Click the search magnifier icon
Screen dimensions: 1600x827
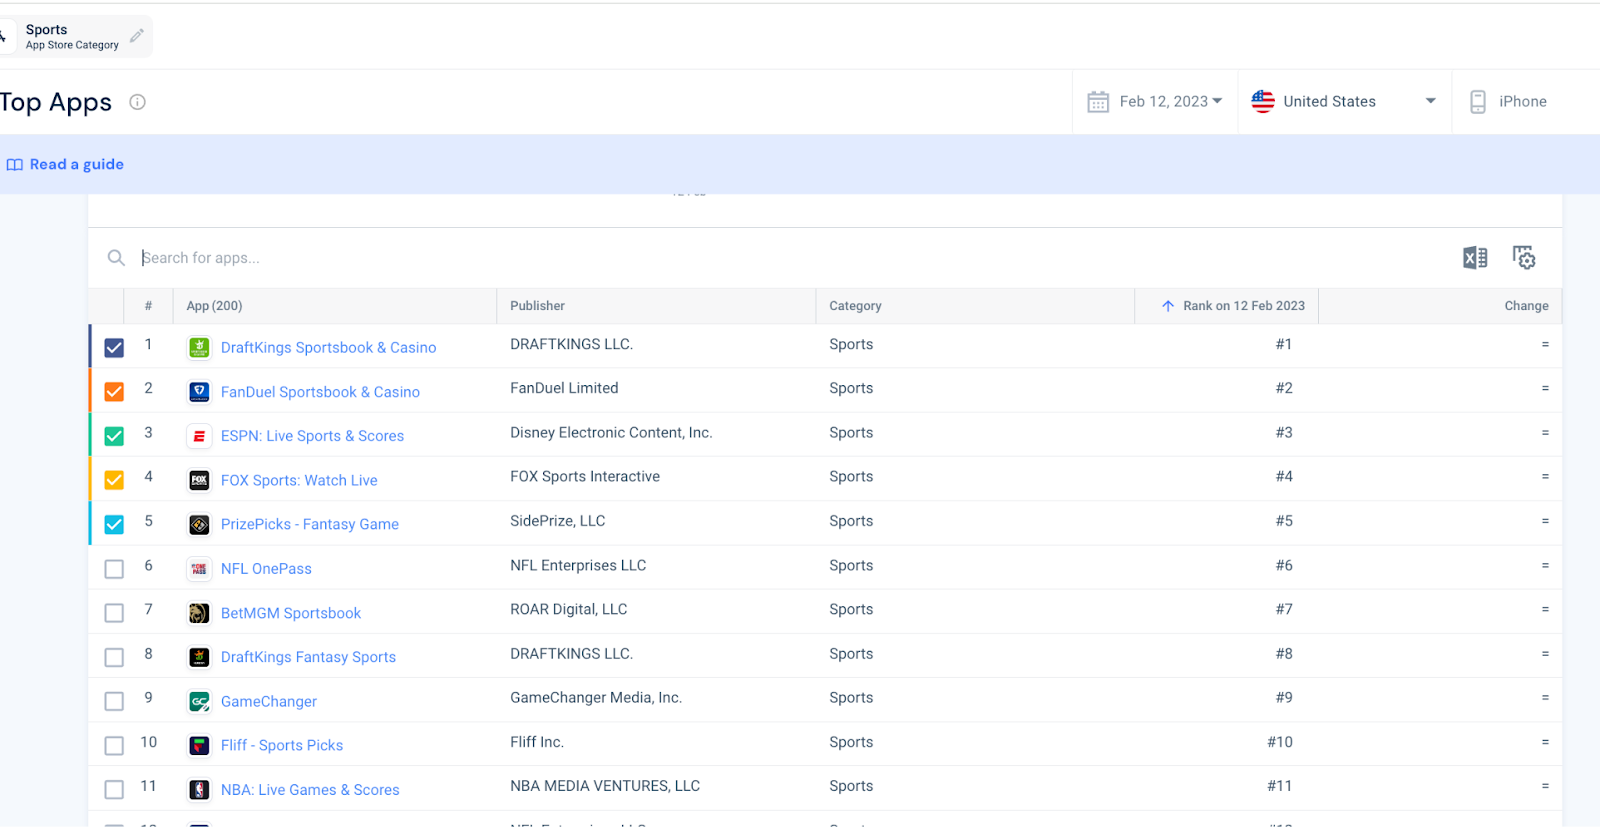[x=116, y=258]
